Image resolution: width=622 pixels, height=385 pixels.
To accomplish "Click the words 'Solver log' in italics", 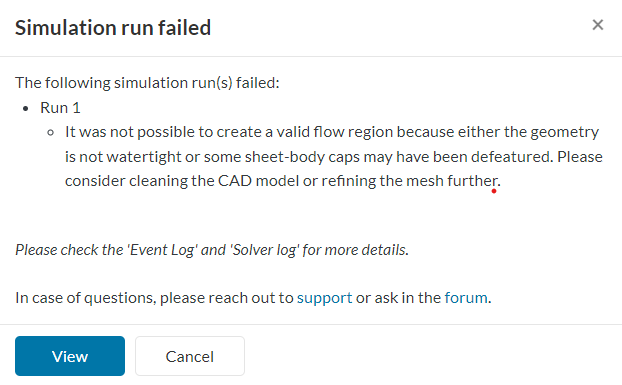I will [x=264, y=250].
